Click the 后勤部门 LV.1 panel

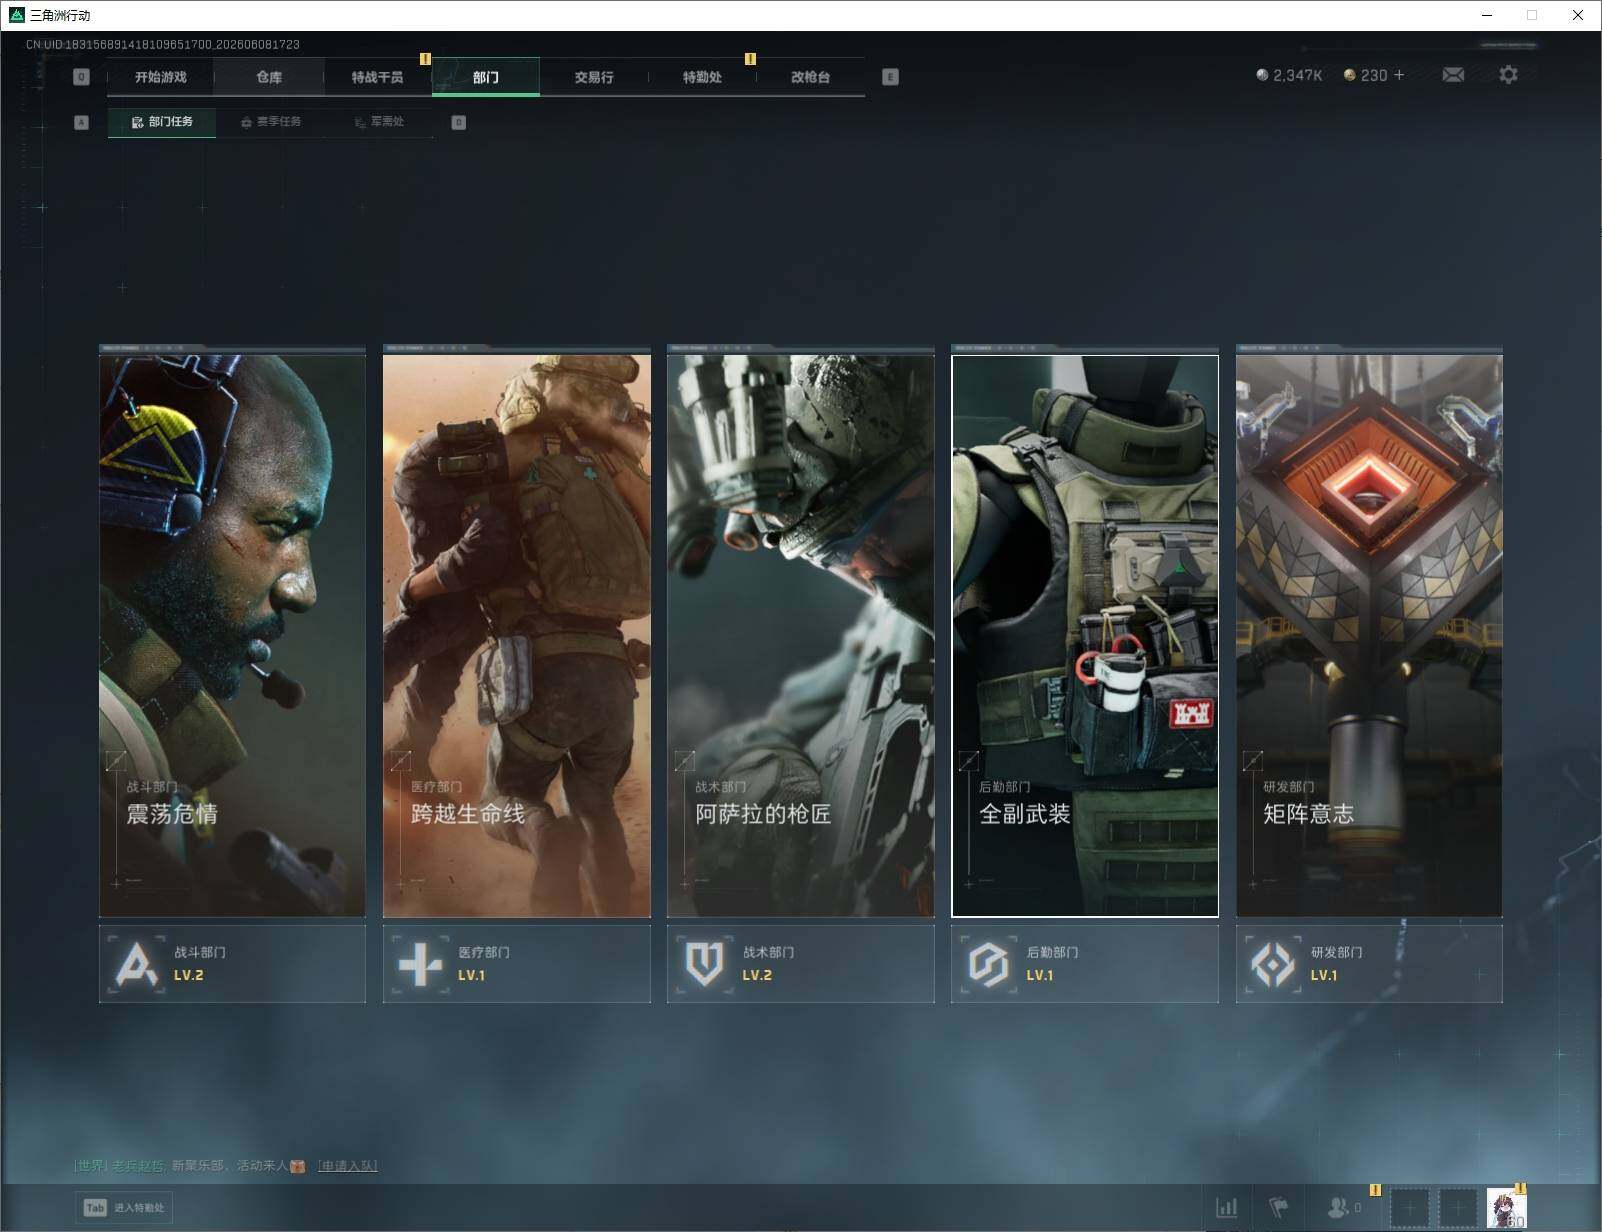tap(1085, 964)
